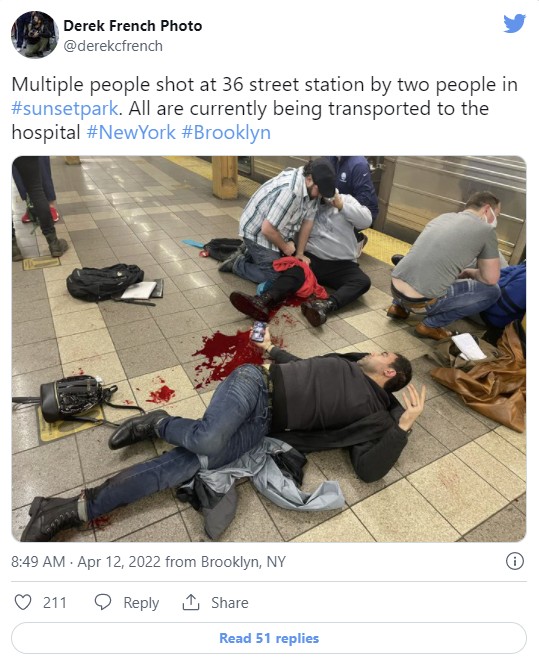This screenshot has width=539, height=665.
Task: Click the tweet body text
Action: tap(265, 109)
